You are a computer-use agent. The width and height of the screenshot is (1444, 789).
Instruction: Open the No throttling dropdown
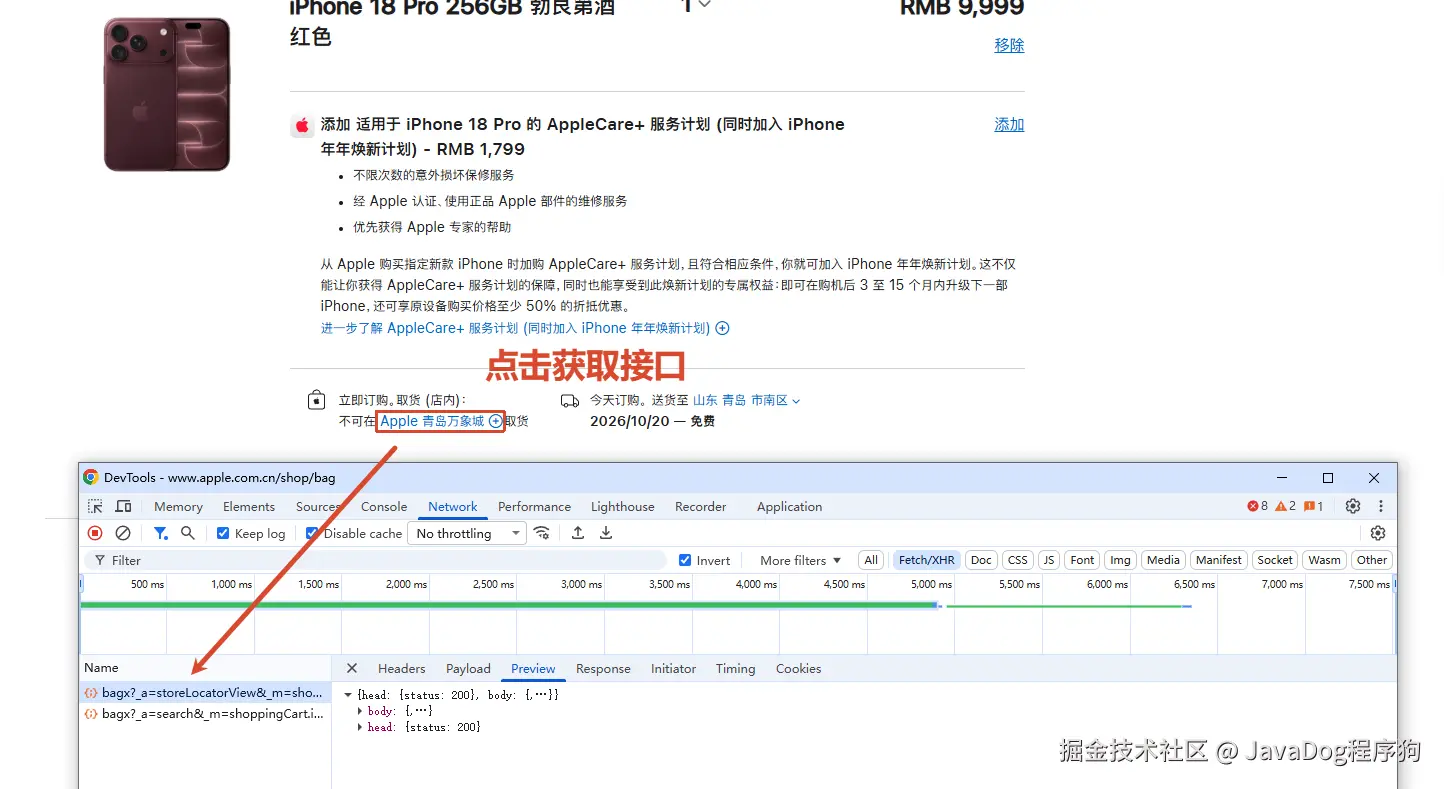(x=468, y=534)
